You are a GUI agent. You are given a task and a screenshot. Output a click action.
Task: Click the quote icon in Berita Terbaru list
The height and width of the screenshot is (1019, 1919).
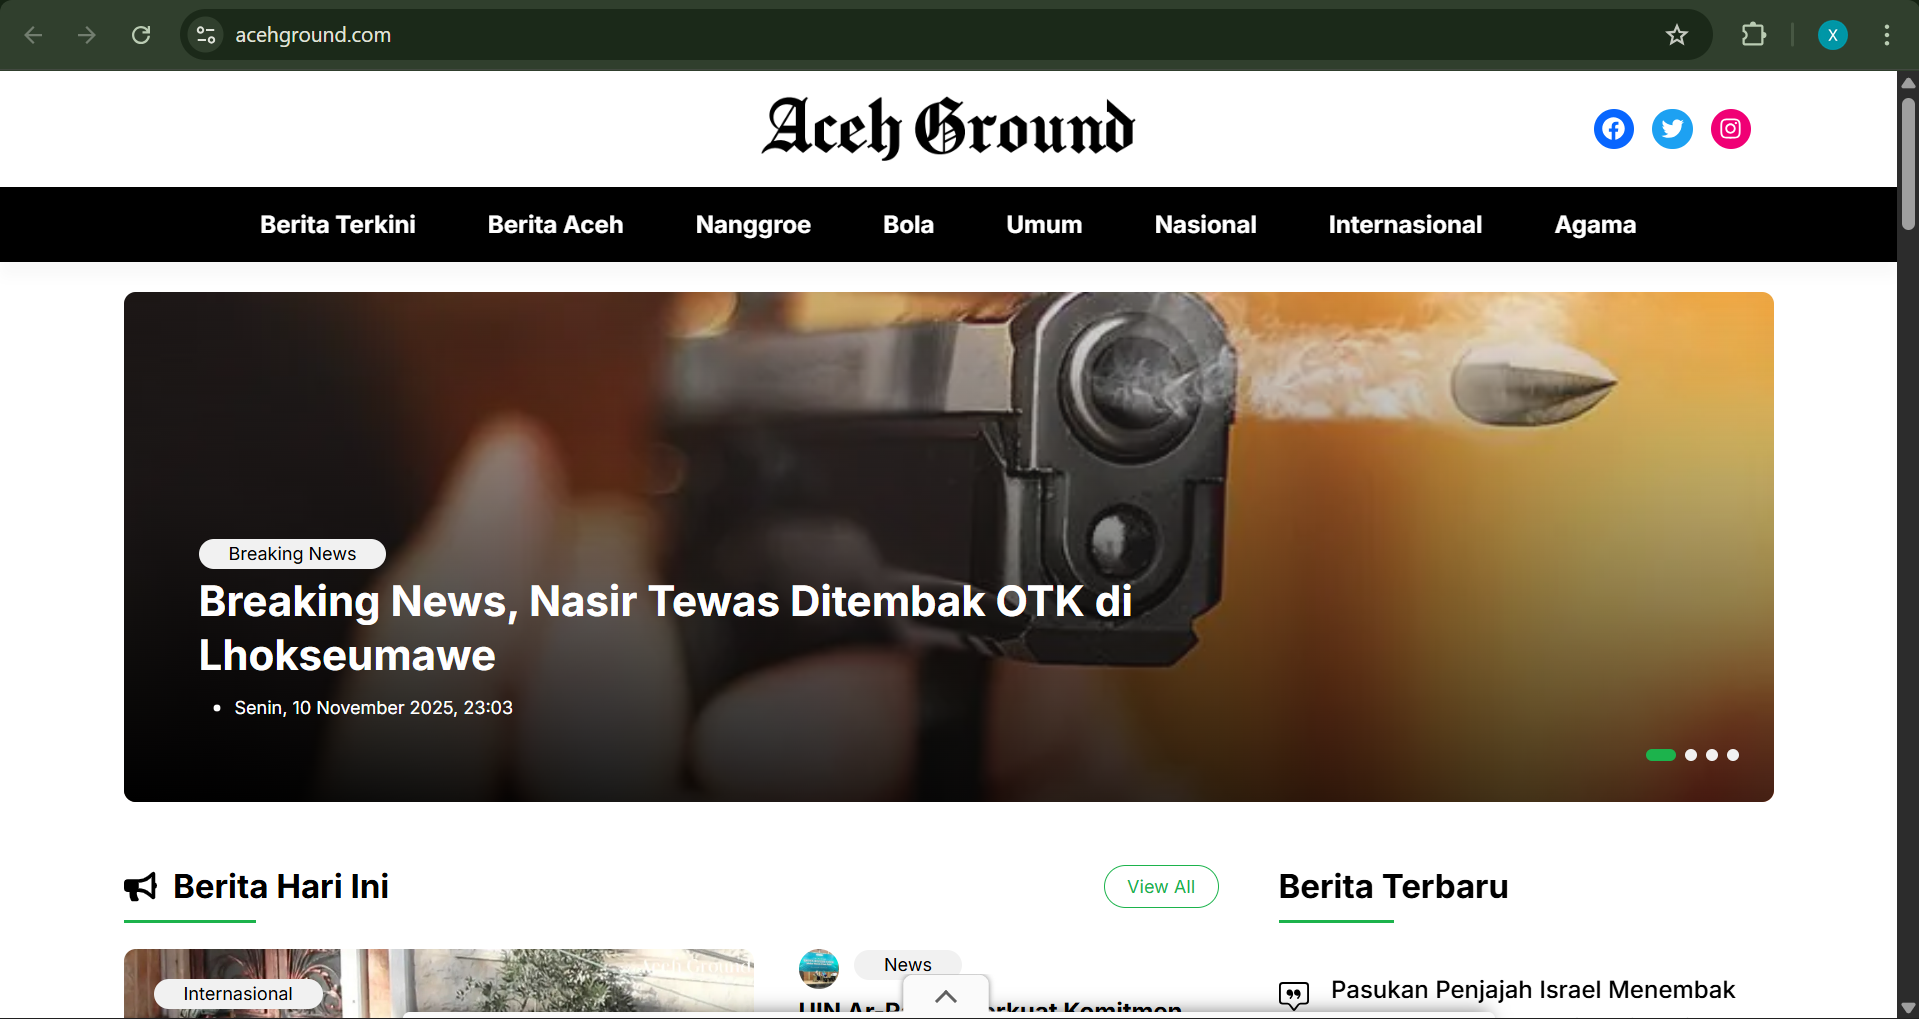(1293, 995)
